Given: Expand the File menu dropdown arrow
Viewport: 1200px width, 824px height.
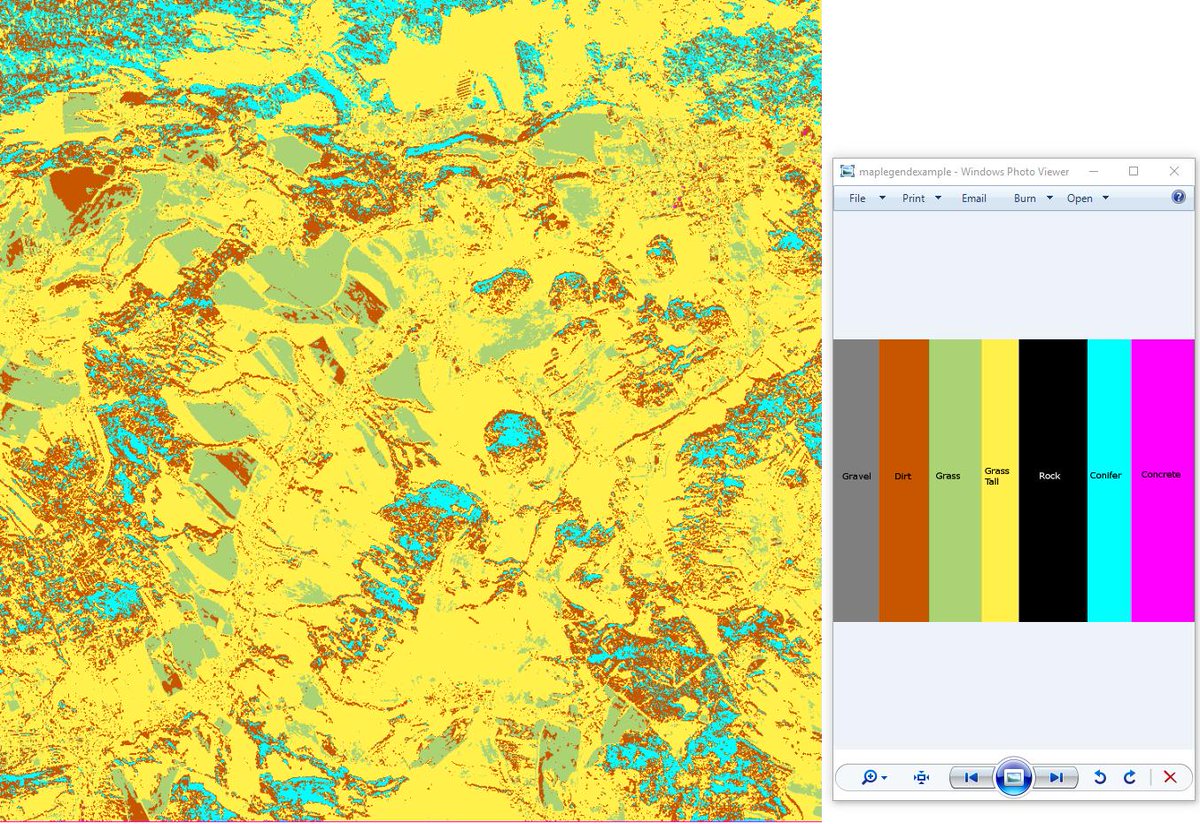Looking at the screenshot, I should point(882,198).
